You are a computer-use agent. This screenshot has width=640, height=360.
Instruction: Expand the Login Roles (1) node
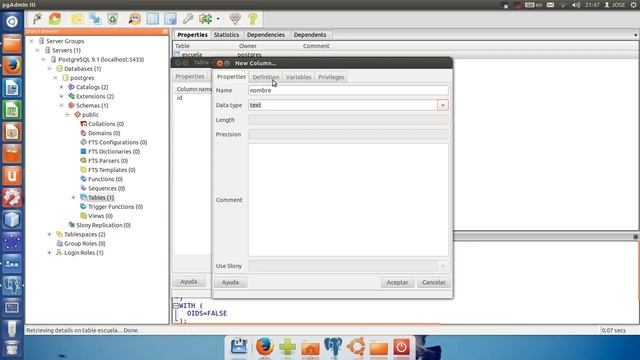[50, 253]
